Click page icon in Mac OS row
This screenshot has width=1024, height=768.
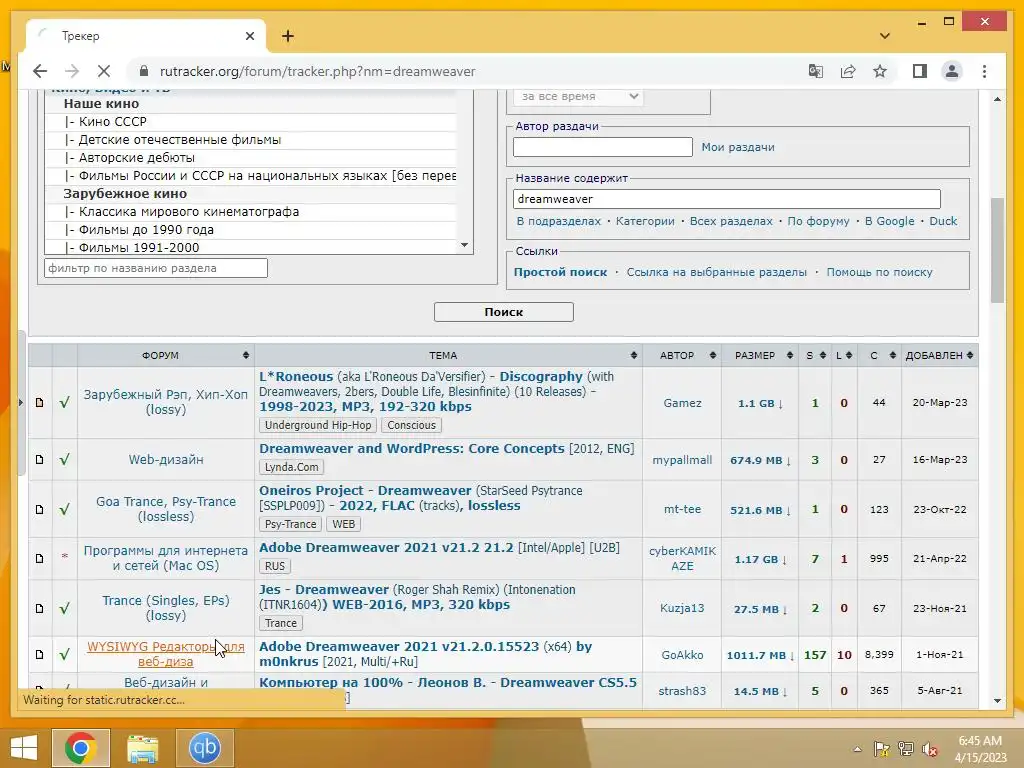pos(40,559)
